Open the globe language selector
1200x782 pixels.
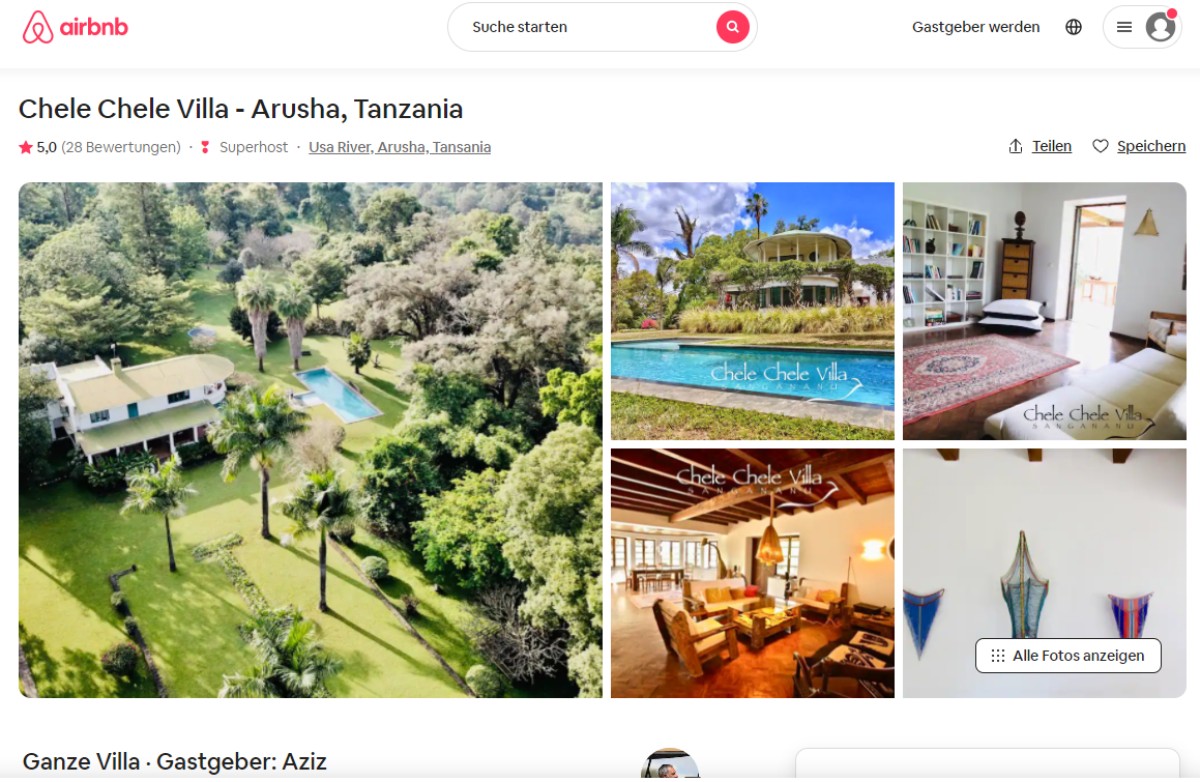pos(1073,27)
